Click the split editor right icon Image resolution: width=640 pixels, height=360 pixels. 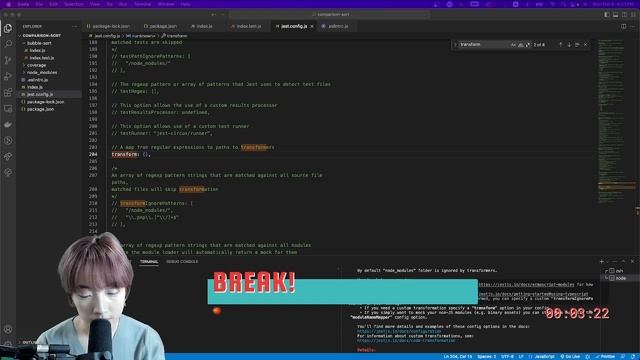pos(623,26)
